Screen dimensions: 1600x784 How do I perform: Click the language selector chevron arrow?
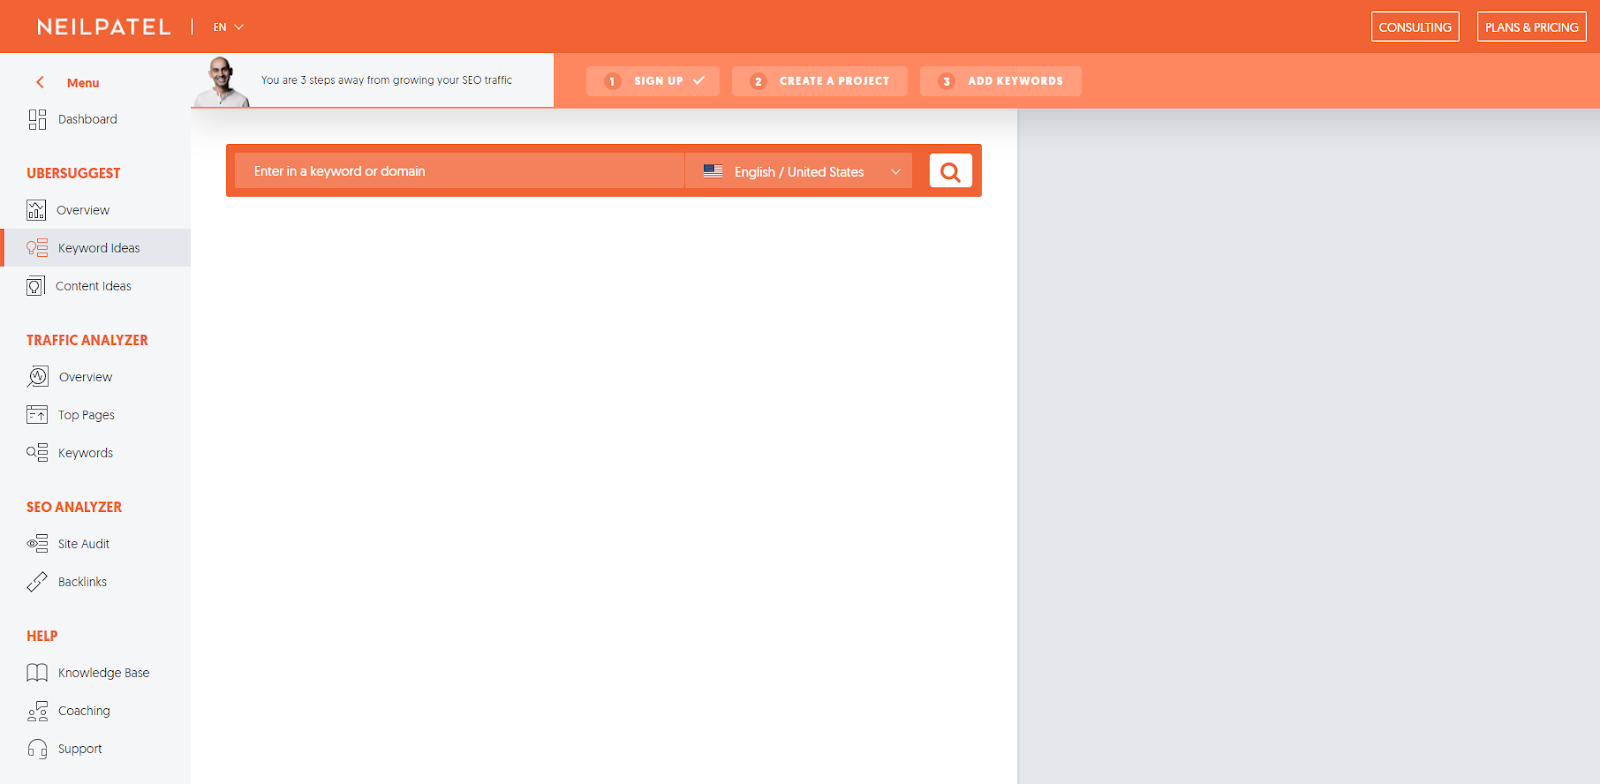pos(896,172)
